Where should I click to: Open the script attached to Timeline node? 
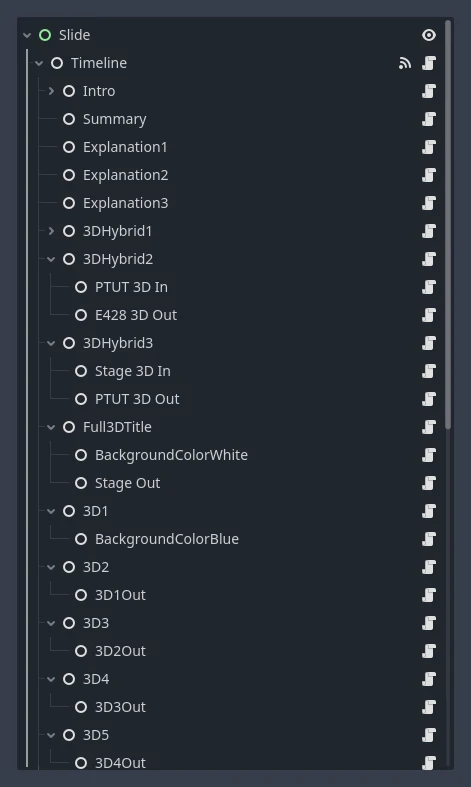pos(429,63)
